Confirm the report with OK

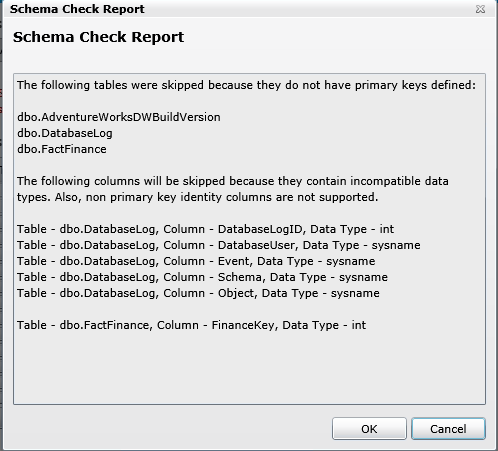tap(369, 429)
